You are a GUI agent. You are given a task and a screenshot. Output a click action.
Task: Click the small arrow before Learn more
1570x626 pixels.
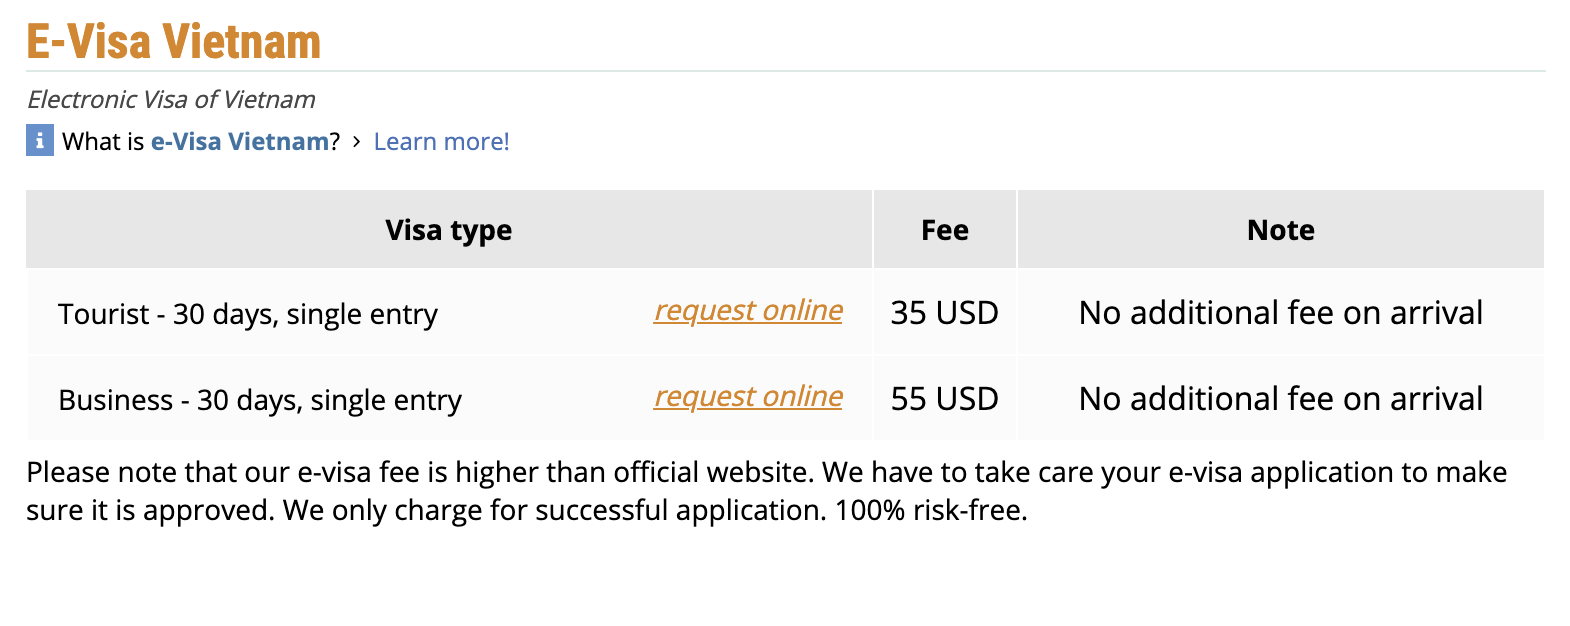(357, 142)
